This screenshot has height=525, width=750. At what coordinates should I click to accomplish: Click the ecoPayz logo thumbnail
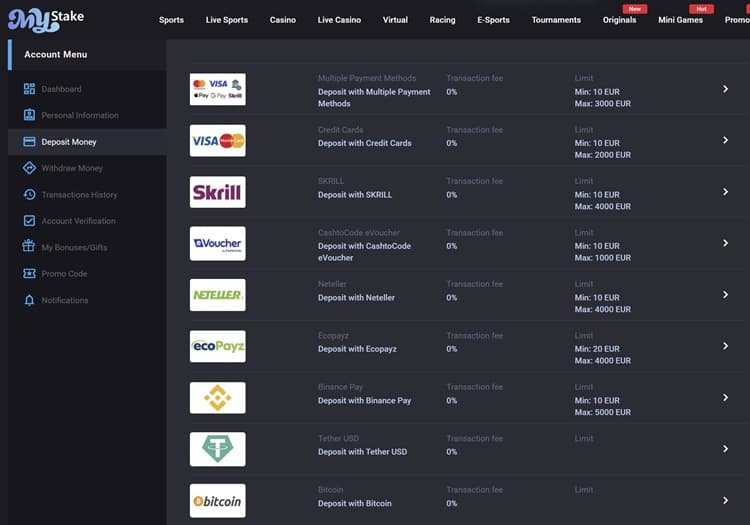218,346
